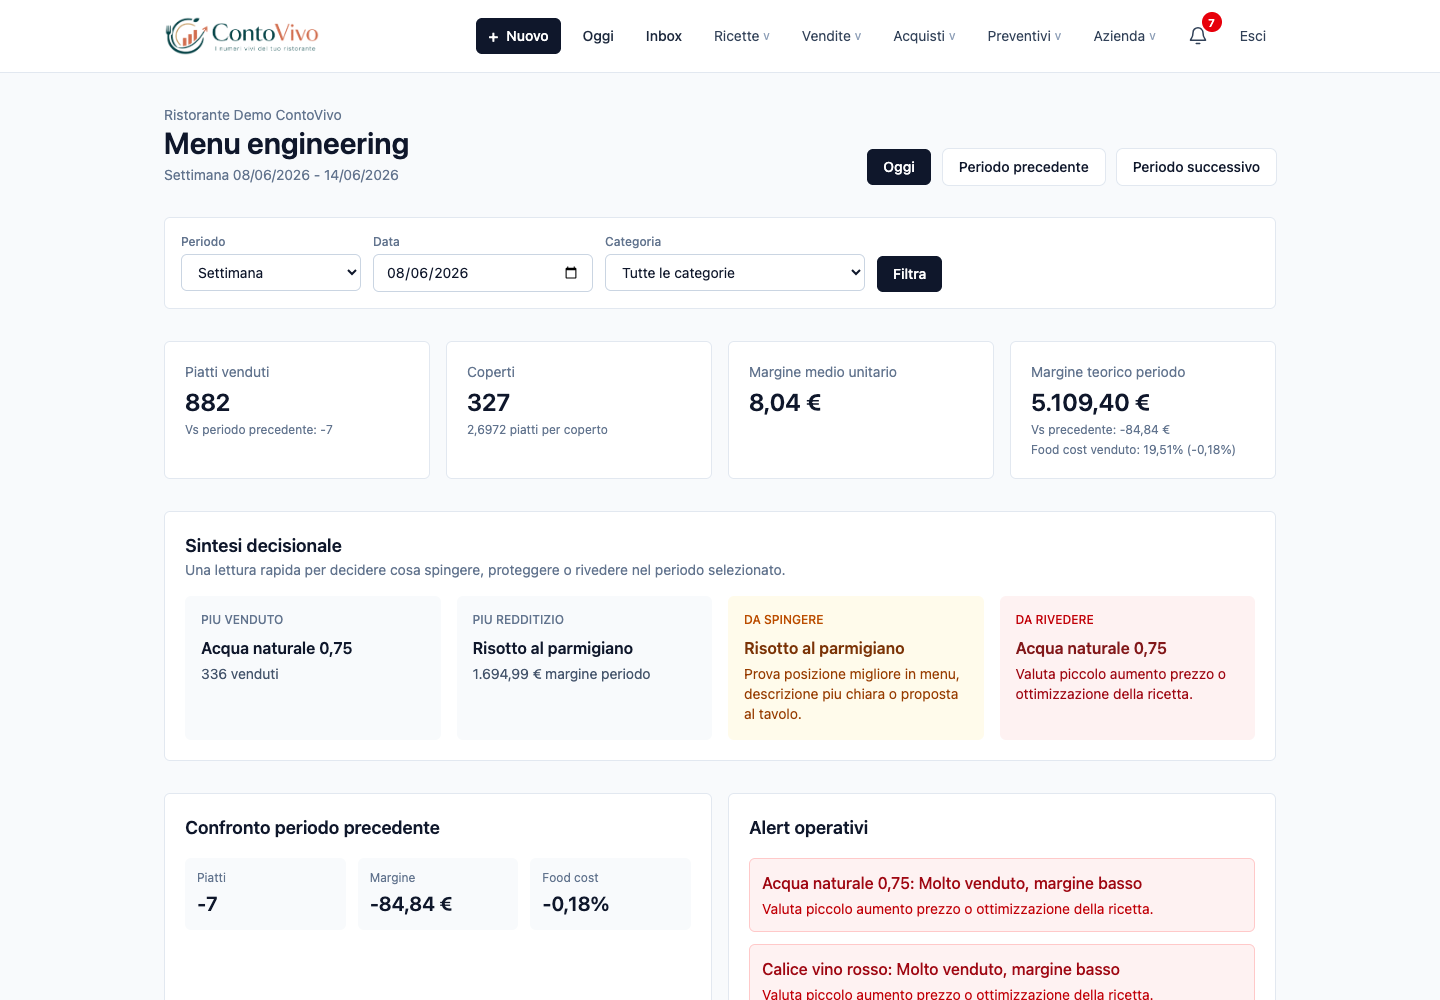Click the Da rivedere Acqua naturale 0,75 card

pos(1127,668)
